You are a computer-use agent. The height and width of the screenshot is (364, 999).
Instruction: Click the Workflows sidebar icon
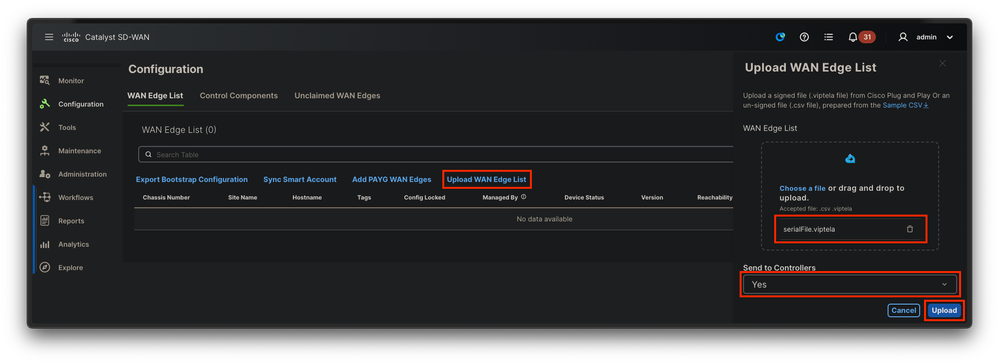(45, 198)
